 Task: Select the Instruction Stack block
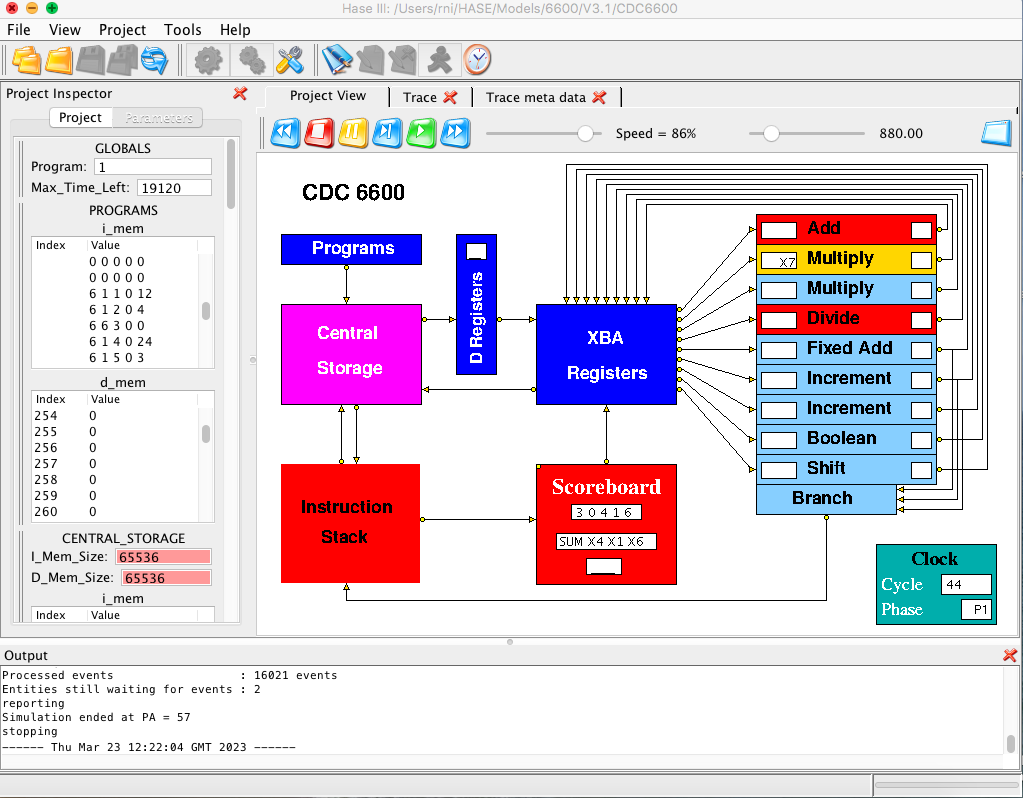(x=350, y=523)
